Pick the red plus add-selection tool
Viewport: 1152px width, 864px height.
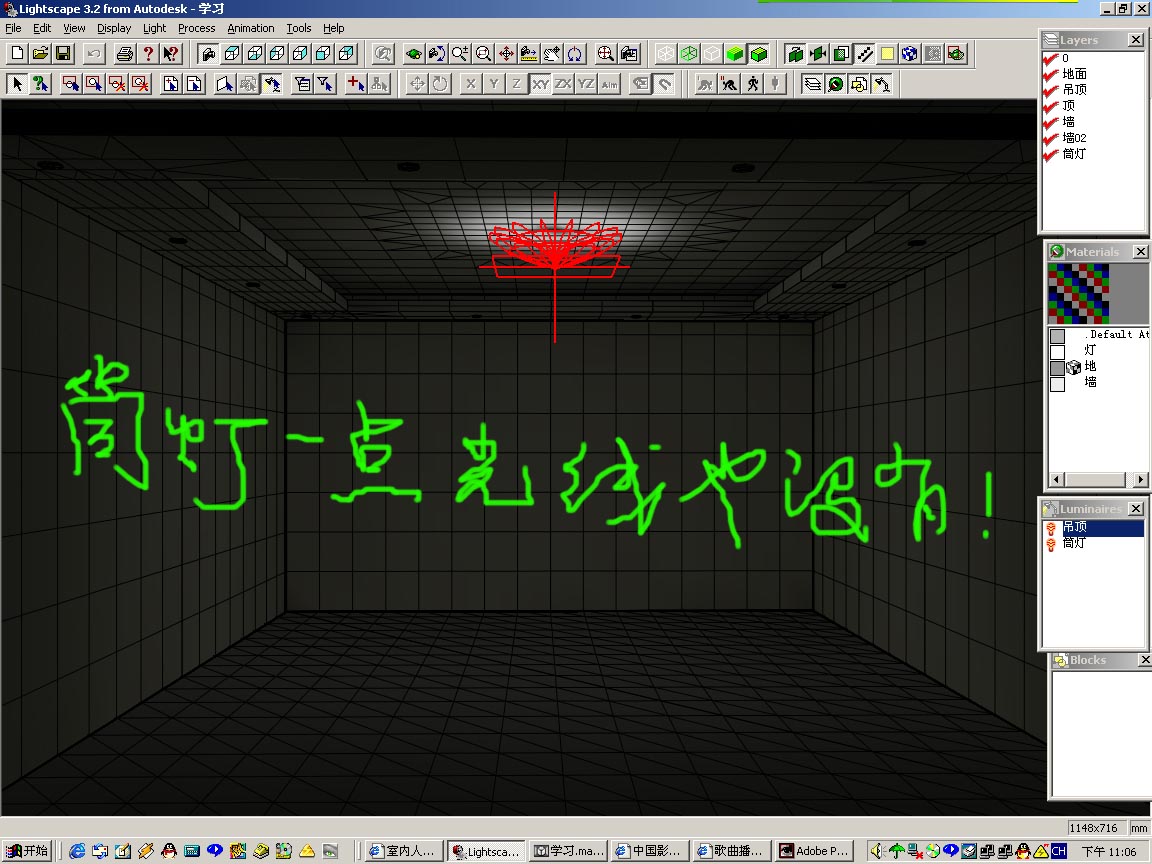(x=356, y=84)
